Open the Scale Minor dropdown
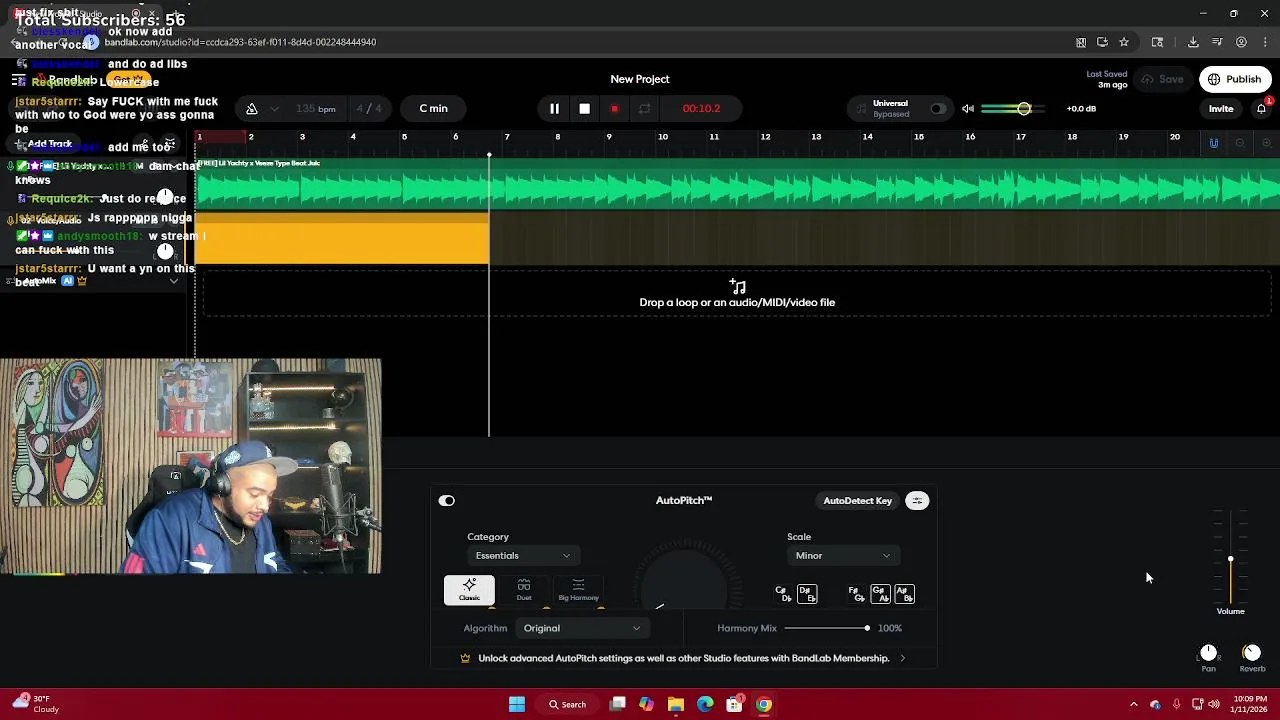 click(842, 556)
